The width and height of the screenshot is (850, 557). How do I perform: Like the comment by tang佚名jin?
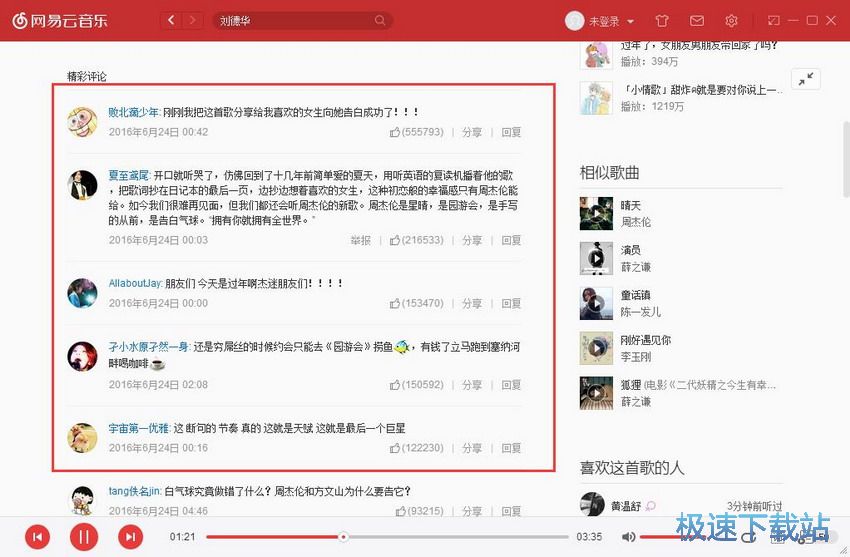pos(419,511)
